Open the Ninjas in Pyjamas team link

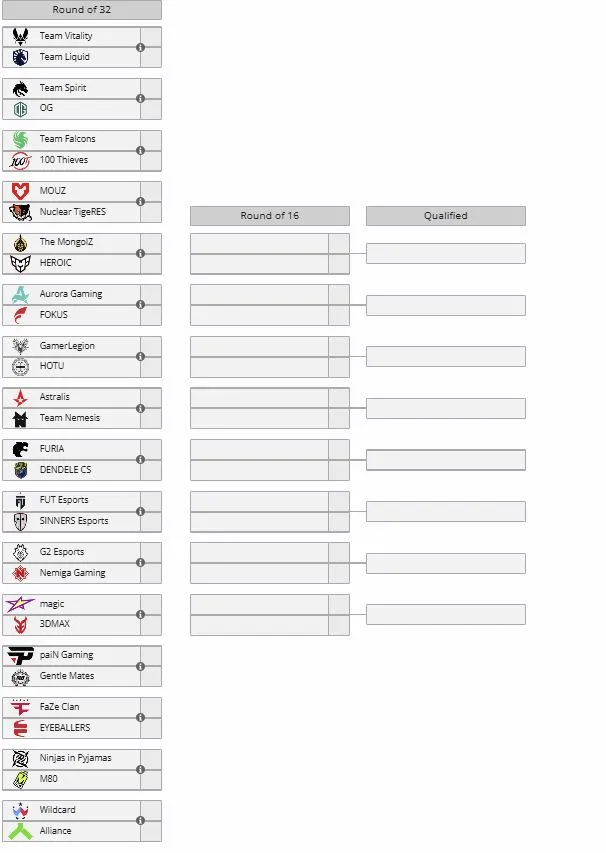coord(75,758)
